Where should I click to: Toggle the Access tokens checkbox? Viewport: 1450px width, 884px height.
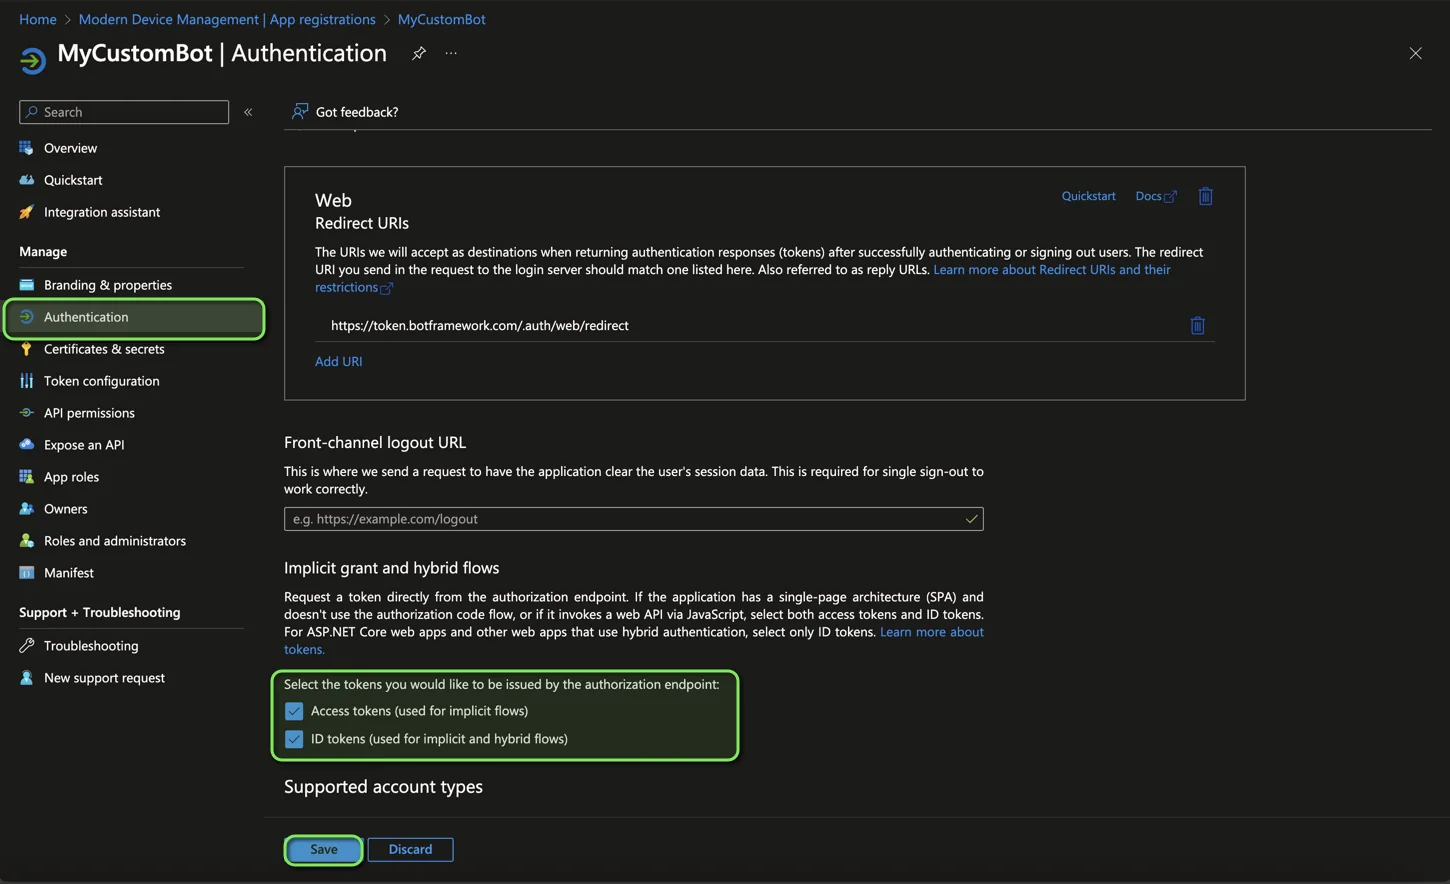pos(294,711)
